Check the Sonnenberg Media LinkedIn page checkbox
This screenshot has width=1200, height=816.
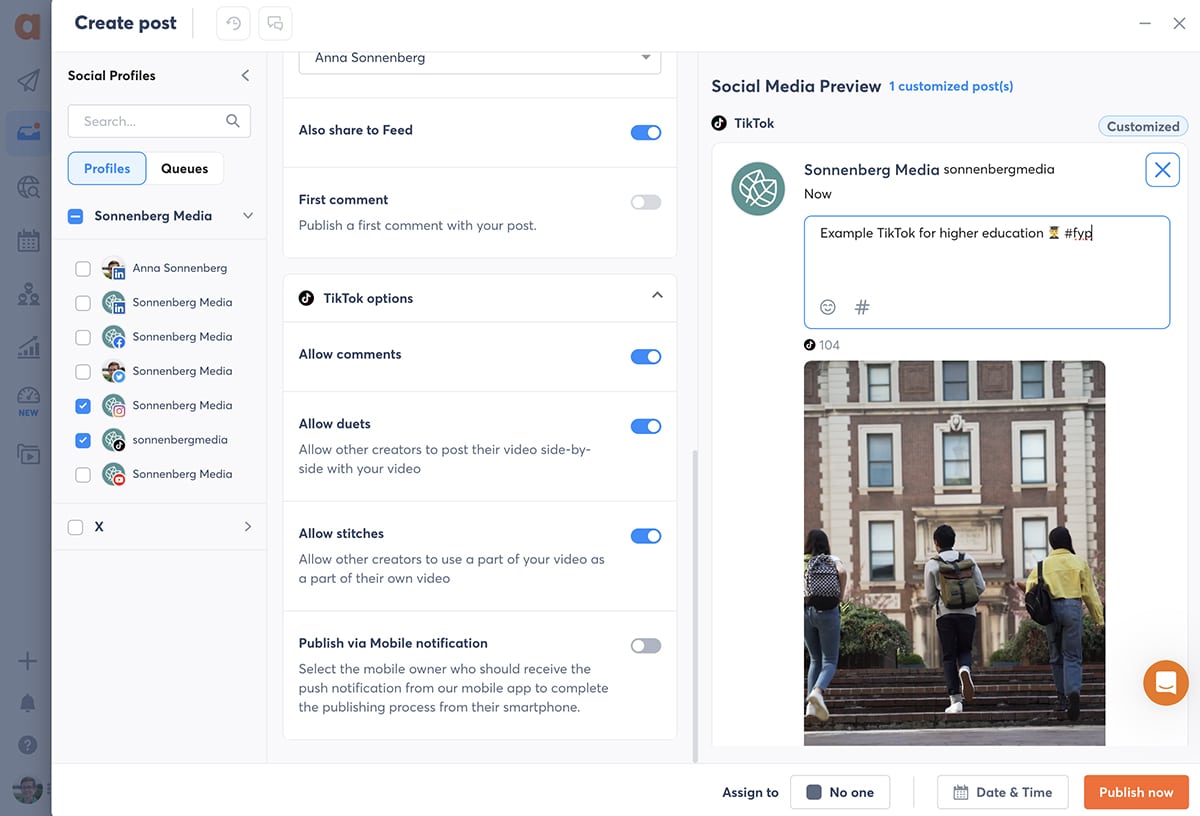(83, 302)
